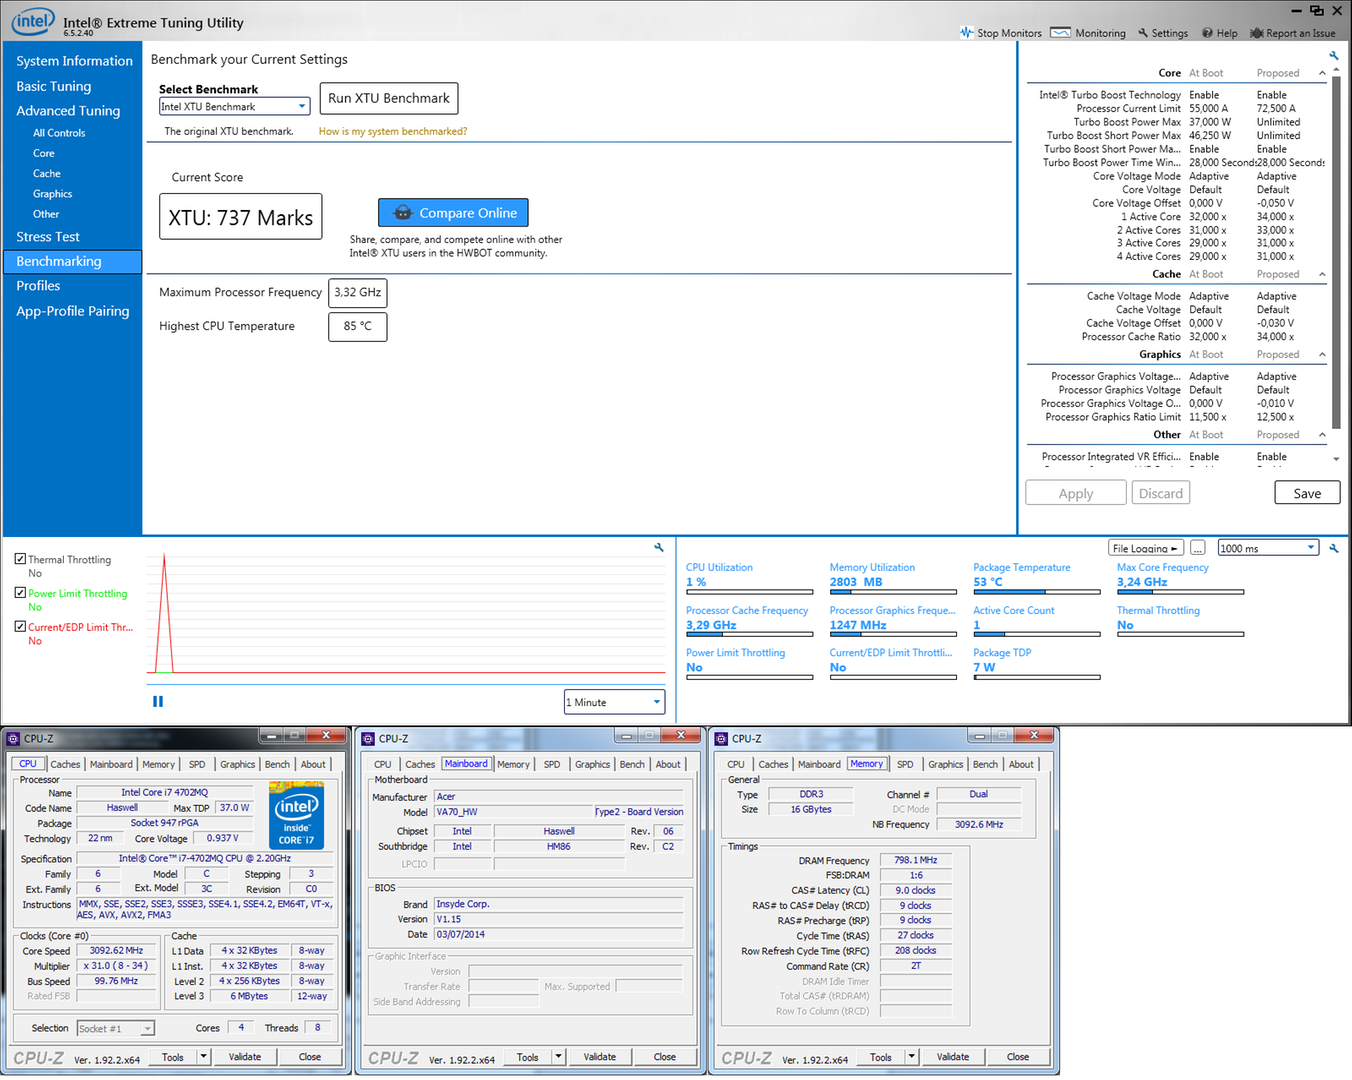
Task: Click Discard button in settings panel
Action: pos(1161,493)
